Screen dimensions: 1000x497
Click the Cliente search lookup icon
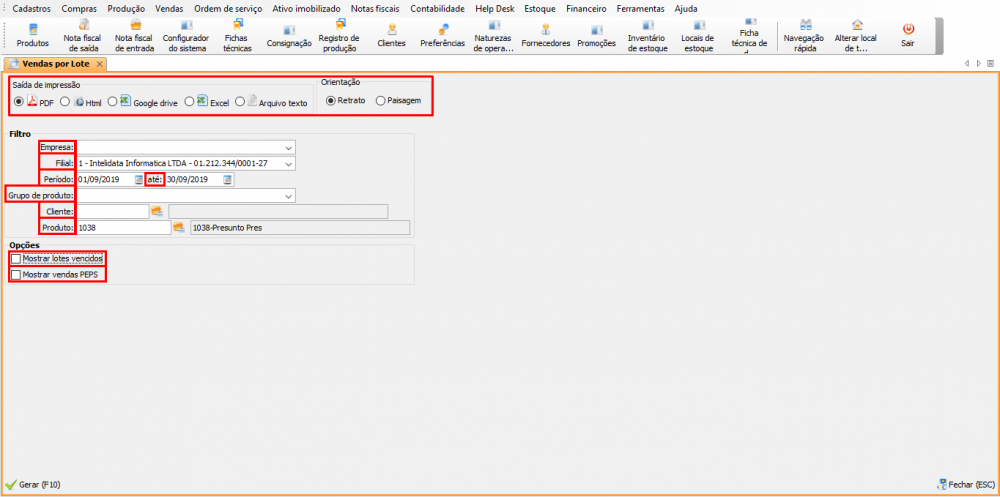pos(157,211)
